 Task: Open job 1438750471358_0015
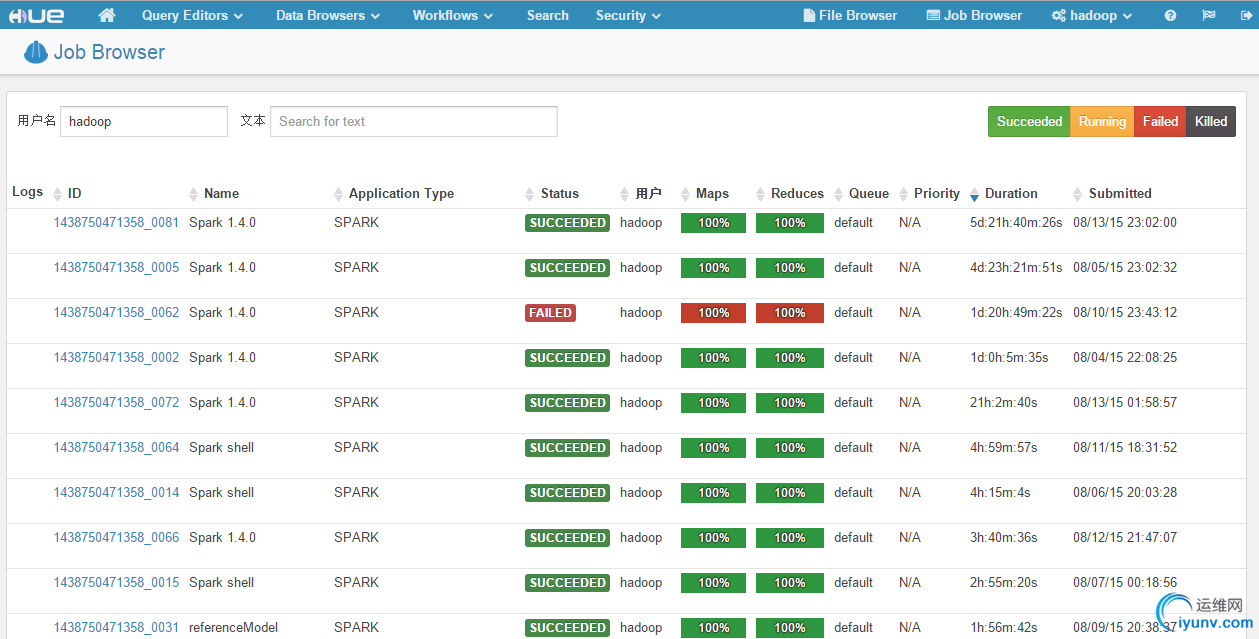pyautogui.click(x=116, y=582)
